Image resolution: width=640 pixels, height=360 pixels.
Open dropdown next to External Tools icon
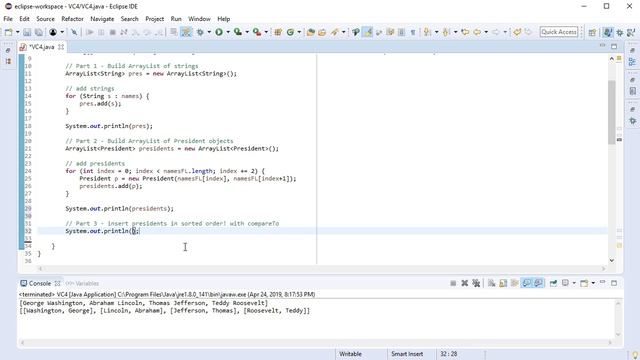266,32
